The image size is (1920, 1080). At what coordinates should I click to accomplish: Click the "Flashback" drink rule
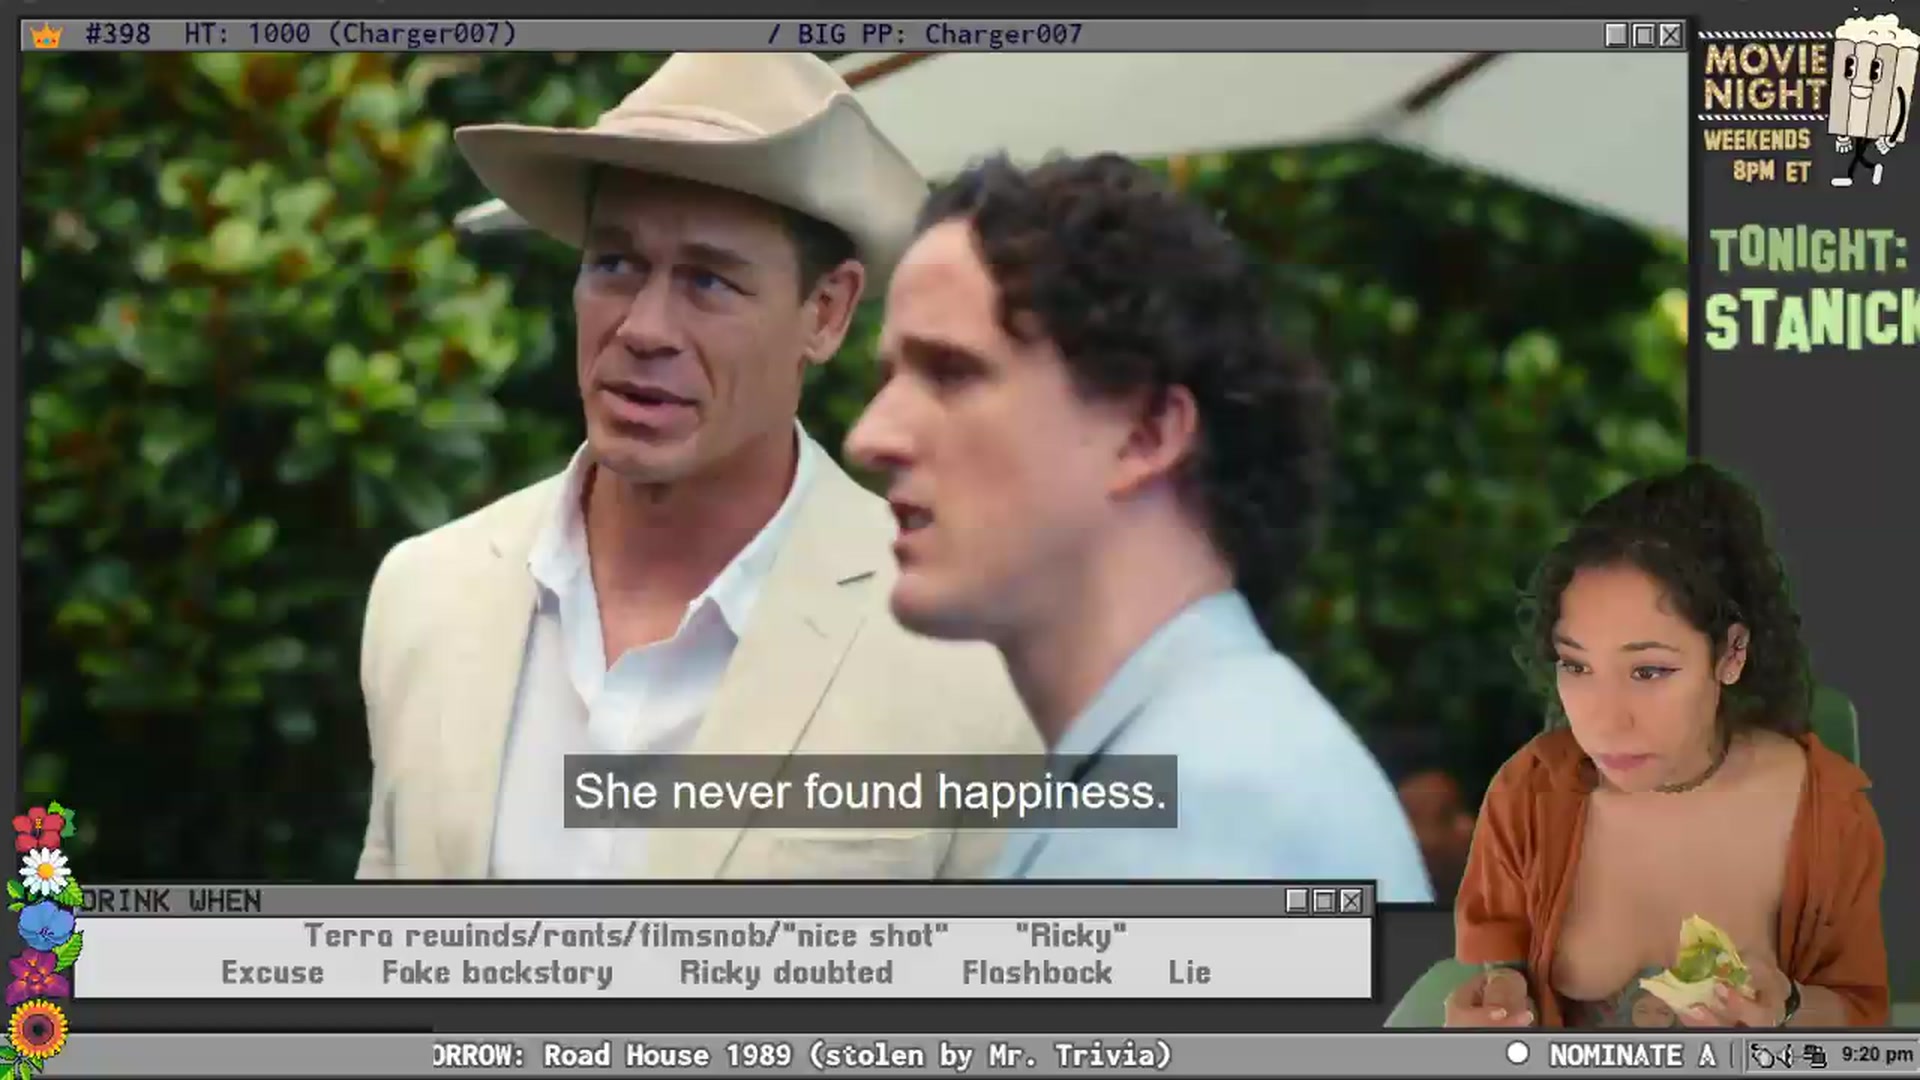(x=1037, y=973)
